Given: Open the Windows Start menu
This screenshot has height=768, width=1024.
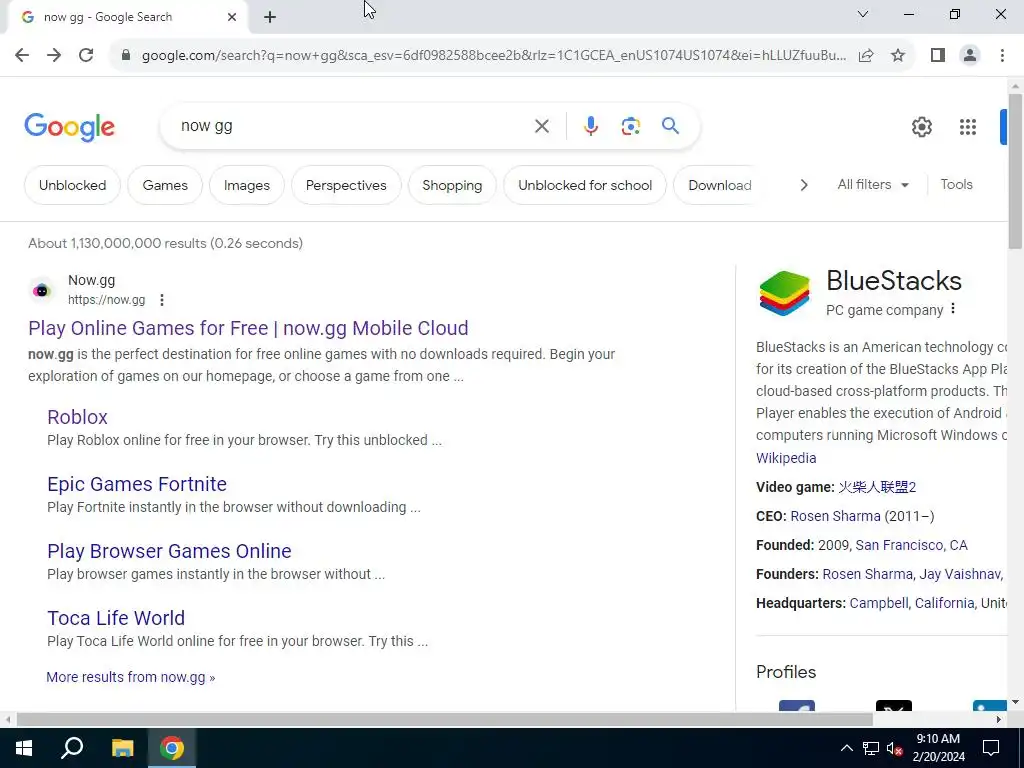Looking at the screenshot, I should (24, 748).
